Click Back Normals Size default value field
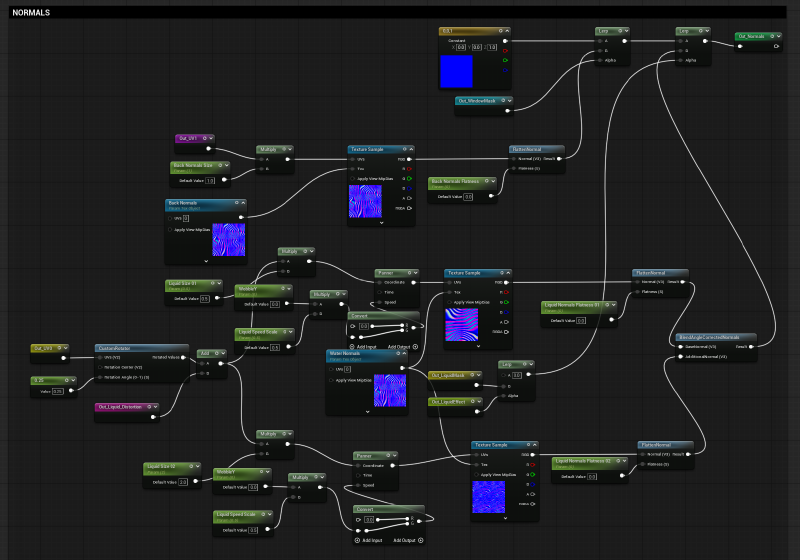Viewport: 800px width, 560px height. 210,180
